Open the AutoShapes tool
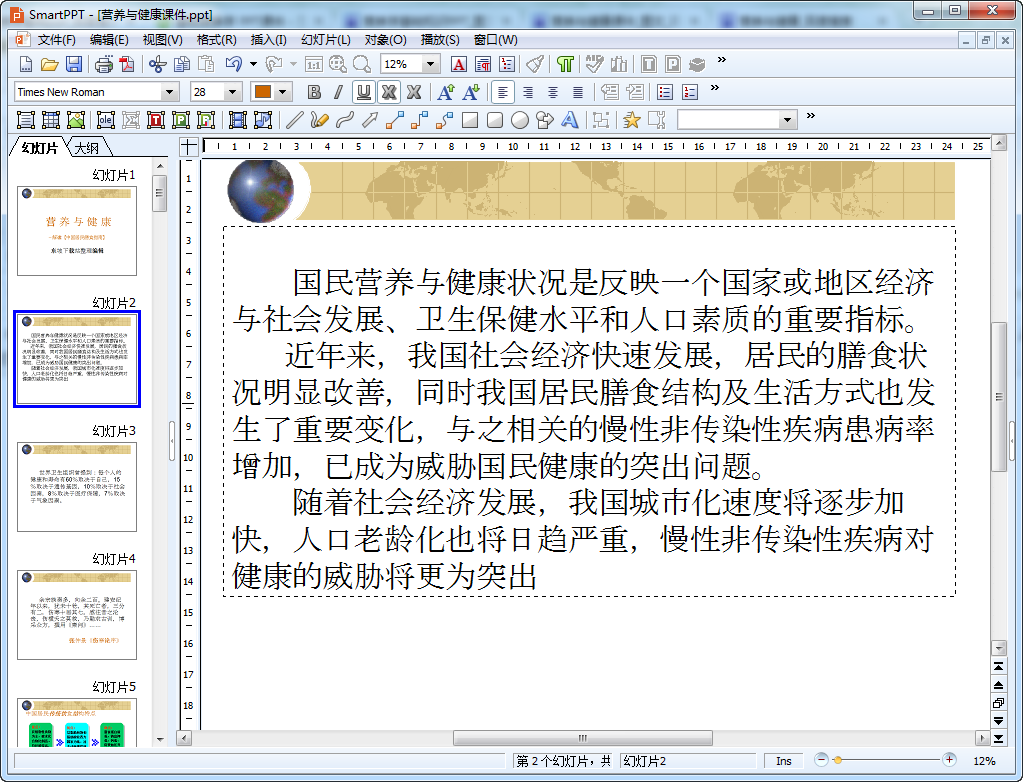This screenshot has width=1023, height=782. (x=545, y=120)
